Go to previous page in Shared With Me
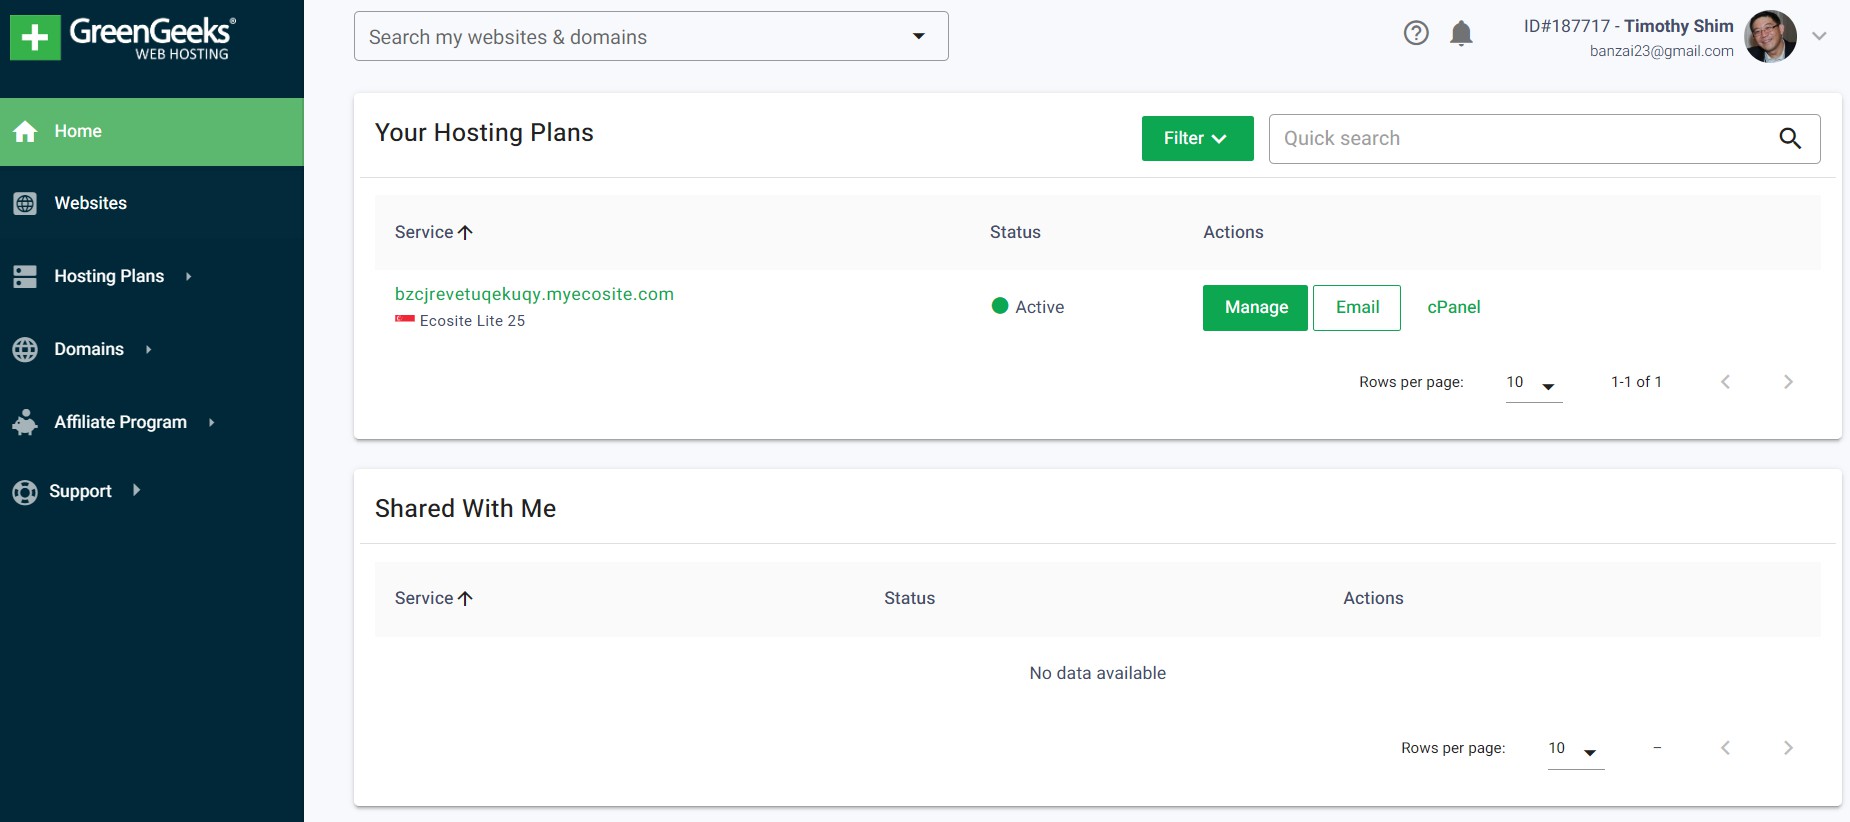This screenshot has height=822, width=1850. point(1725,748)
